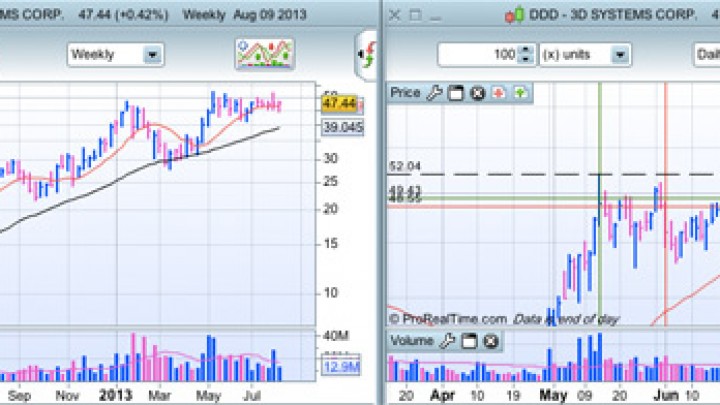The image size is (720, 405).
Task: Close the DDD daily chart window
Action: click(x=394, y=16)
